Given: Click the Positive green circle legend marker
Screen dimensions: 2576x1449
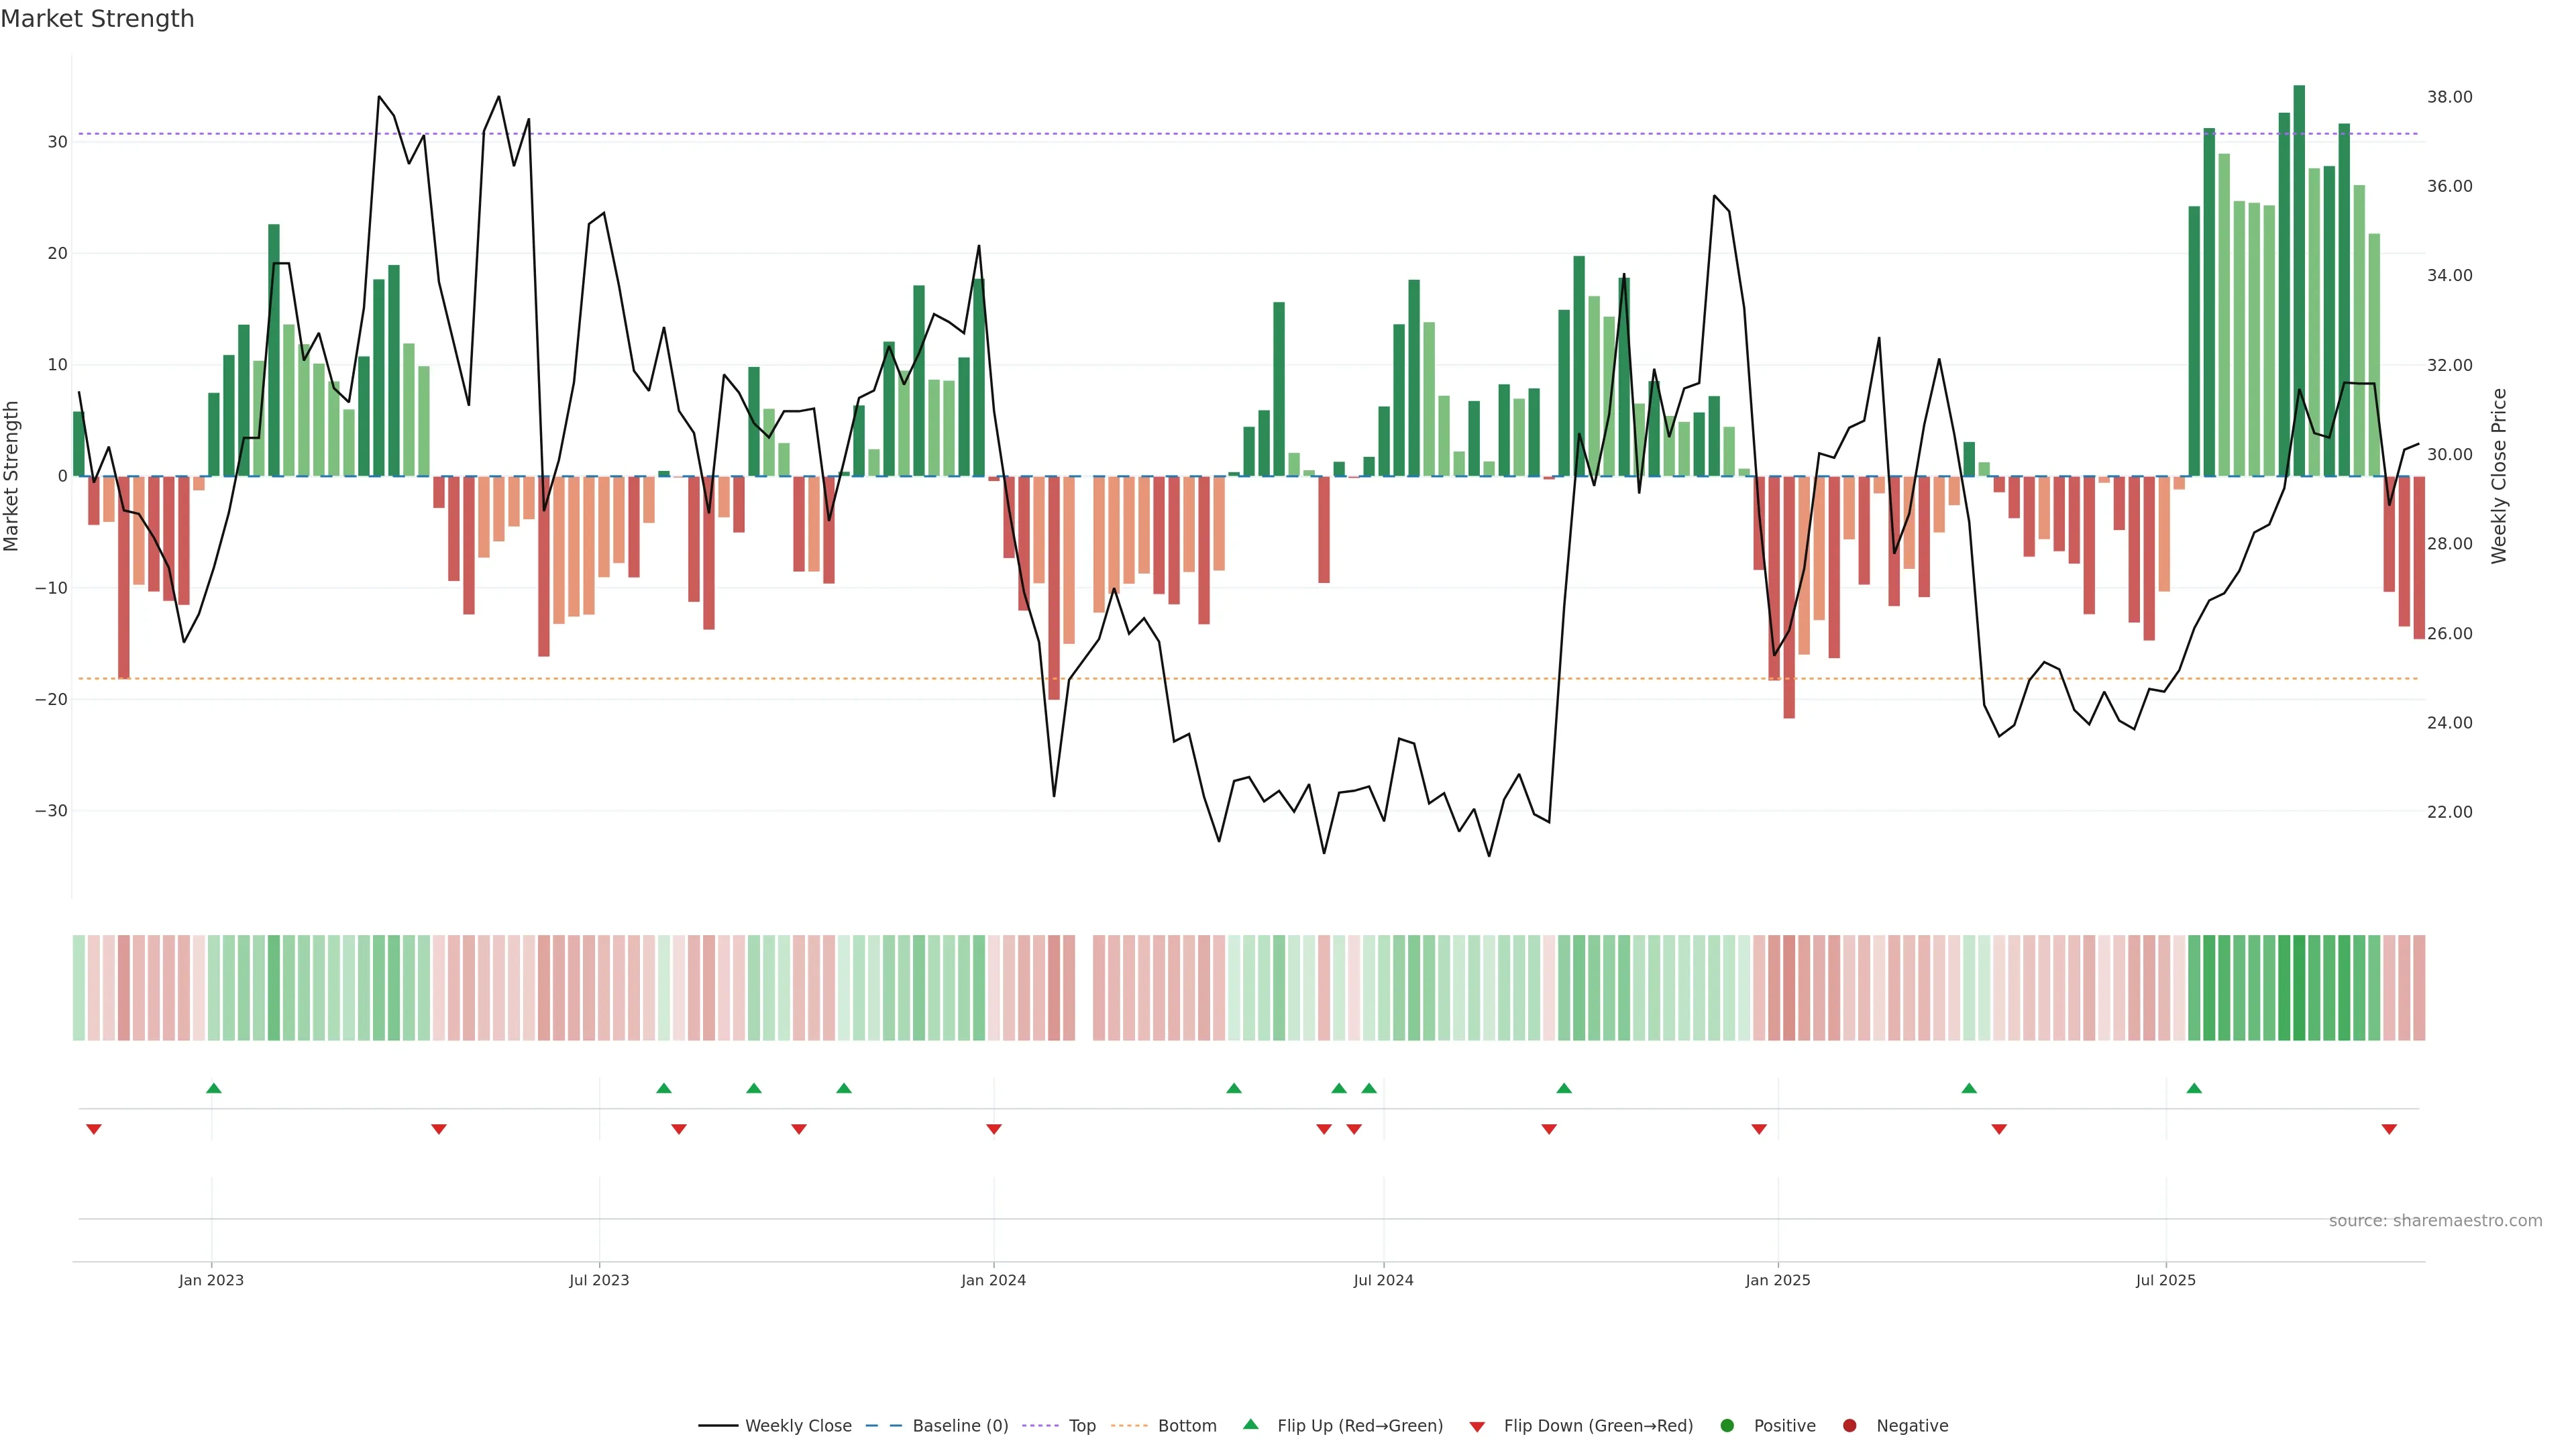Looking at the screenshot, I should coord(1727,1425).
